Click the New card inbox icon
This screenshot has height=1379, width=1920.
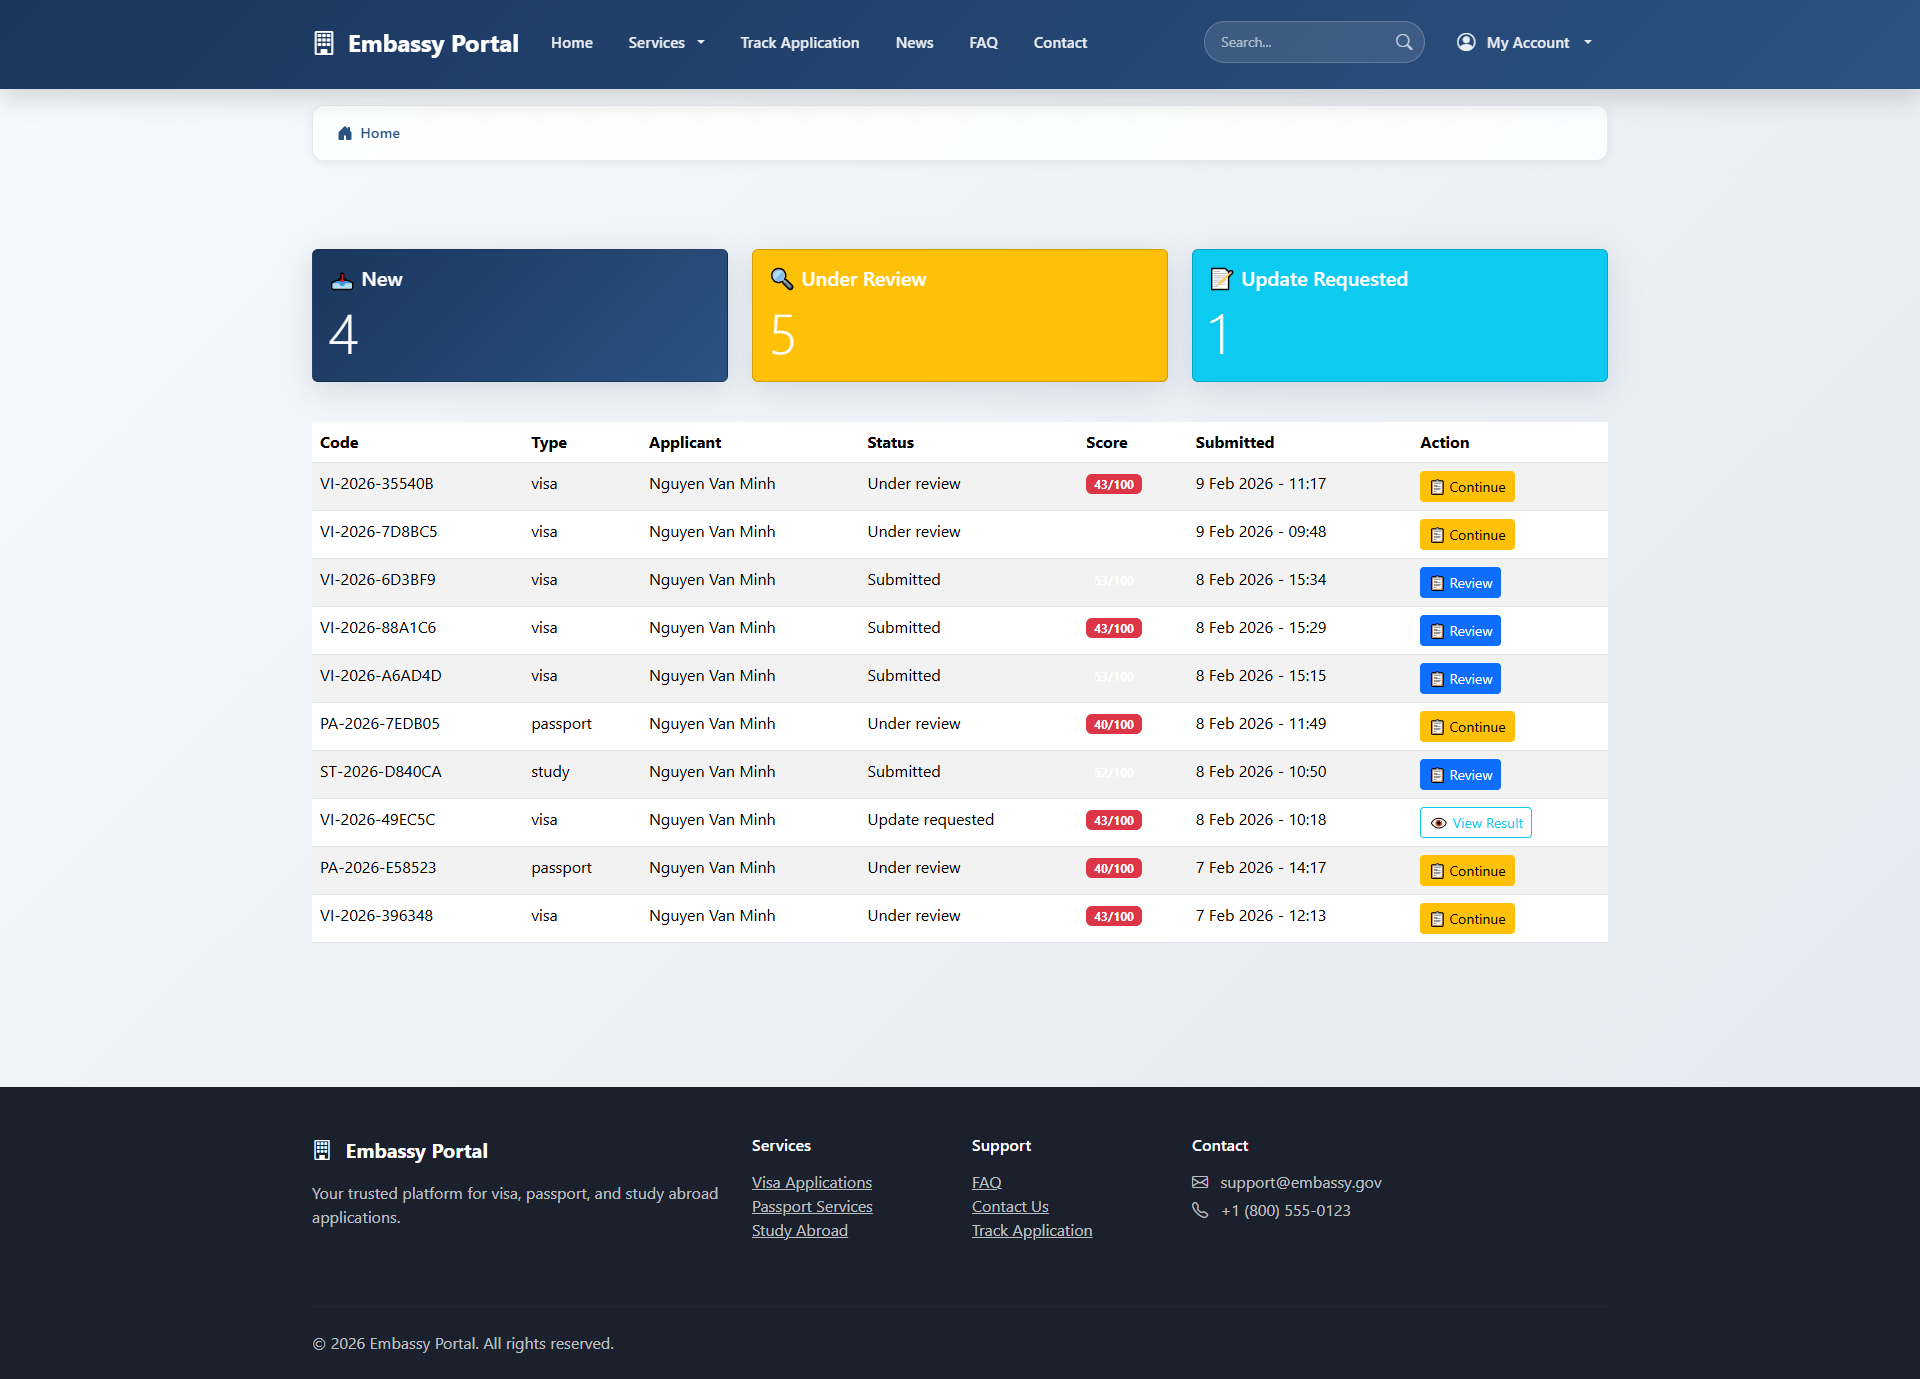tap(342, 280)
